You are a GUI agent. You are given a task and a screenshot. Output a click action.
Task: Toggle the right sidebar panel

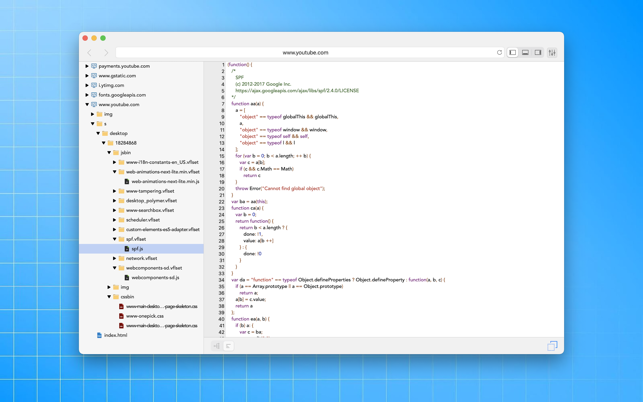pyautogui.click(x=538, y=53)
